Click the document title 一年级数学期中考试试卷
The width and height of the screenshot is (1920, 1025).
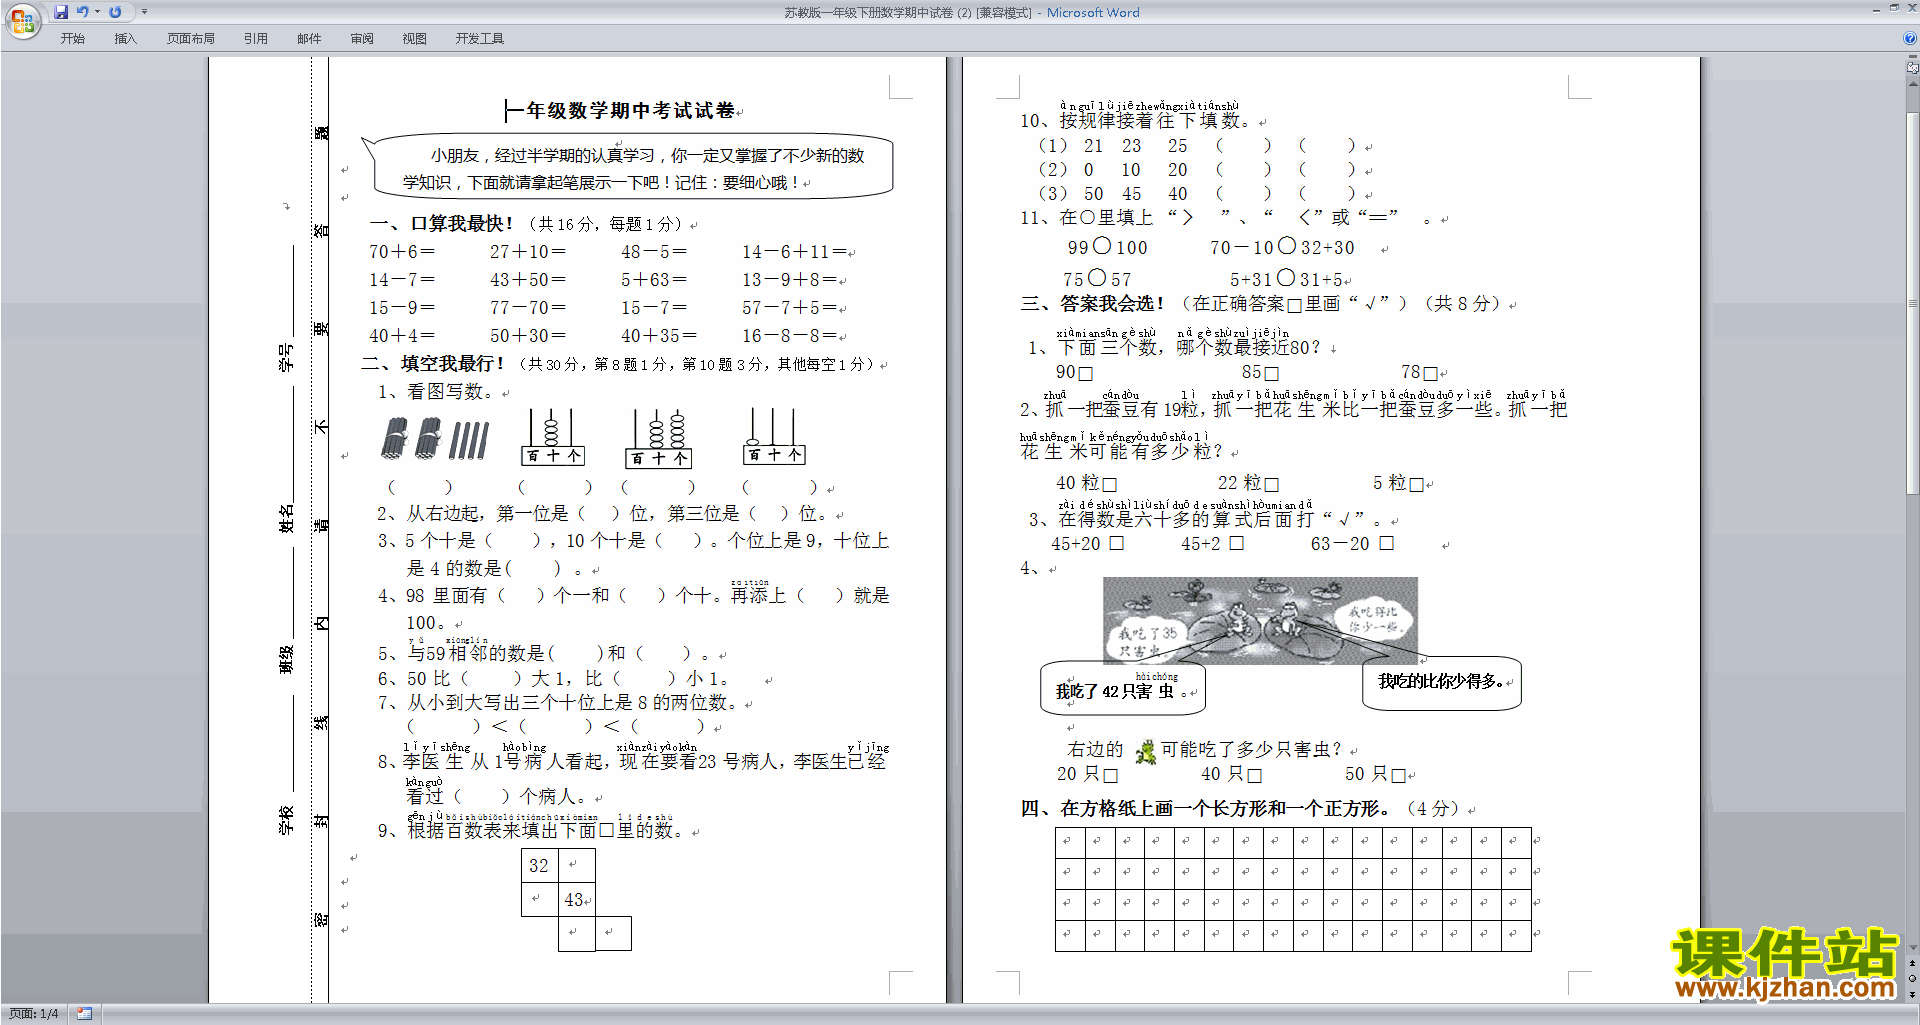pyautogui.click(x=620, y=110)
